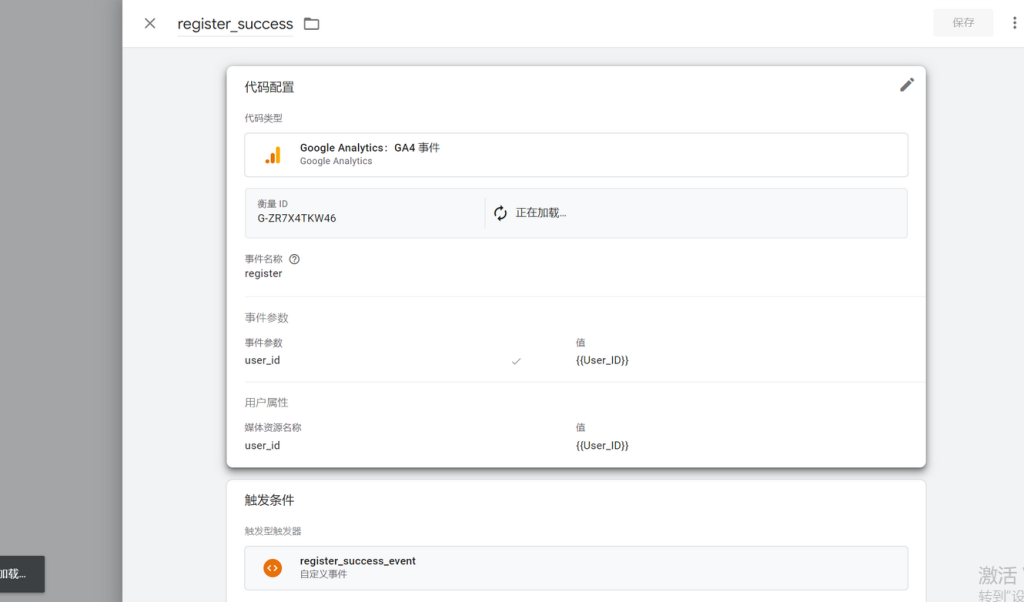
Task: Click the 媒体资源名称 column label
Action: [x=273, y=428]
